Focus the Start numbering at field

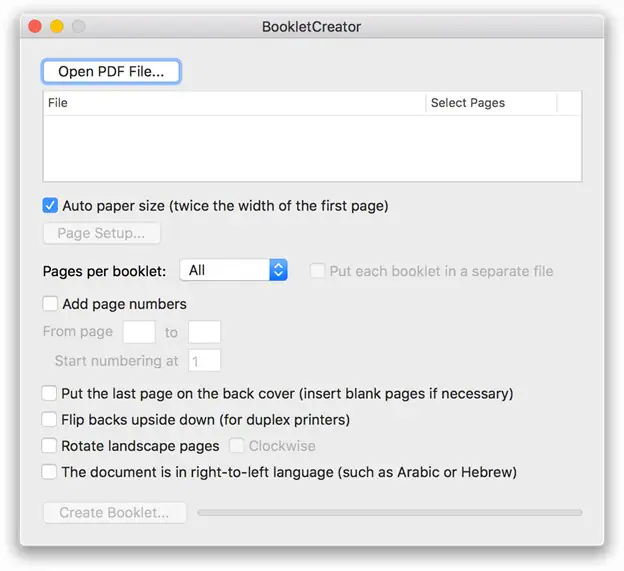click(x=204, y=361)
